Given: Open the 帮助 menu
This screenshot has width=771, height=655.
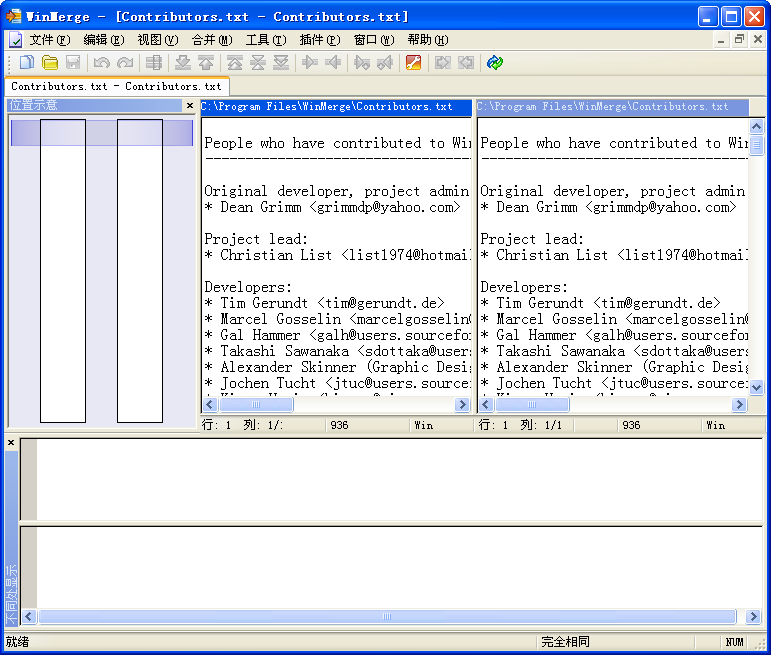Looking at the screenshot, I should (x=427, y=40).
